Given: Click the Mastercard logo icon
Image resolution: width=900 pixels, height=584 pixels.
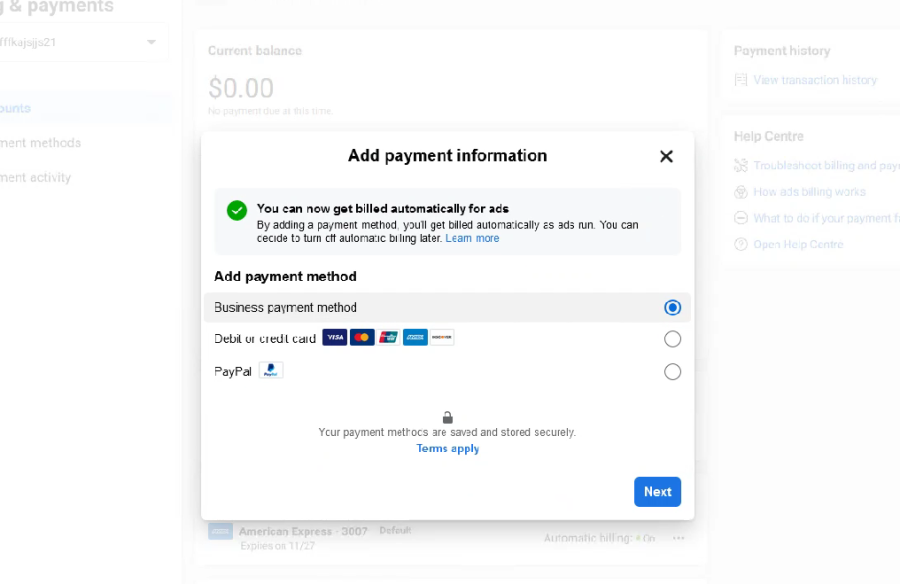Looking at the screenshot, I should point(362,338).
